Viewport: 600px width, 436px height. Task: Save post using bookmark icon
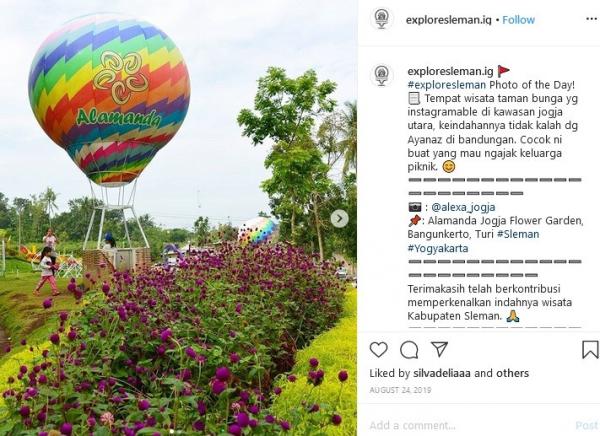click(x=590, y=349)
